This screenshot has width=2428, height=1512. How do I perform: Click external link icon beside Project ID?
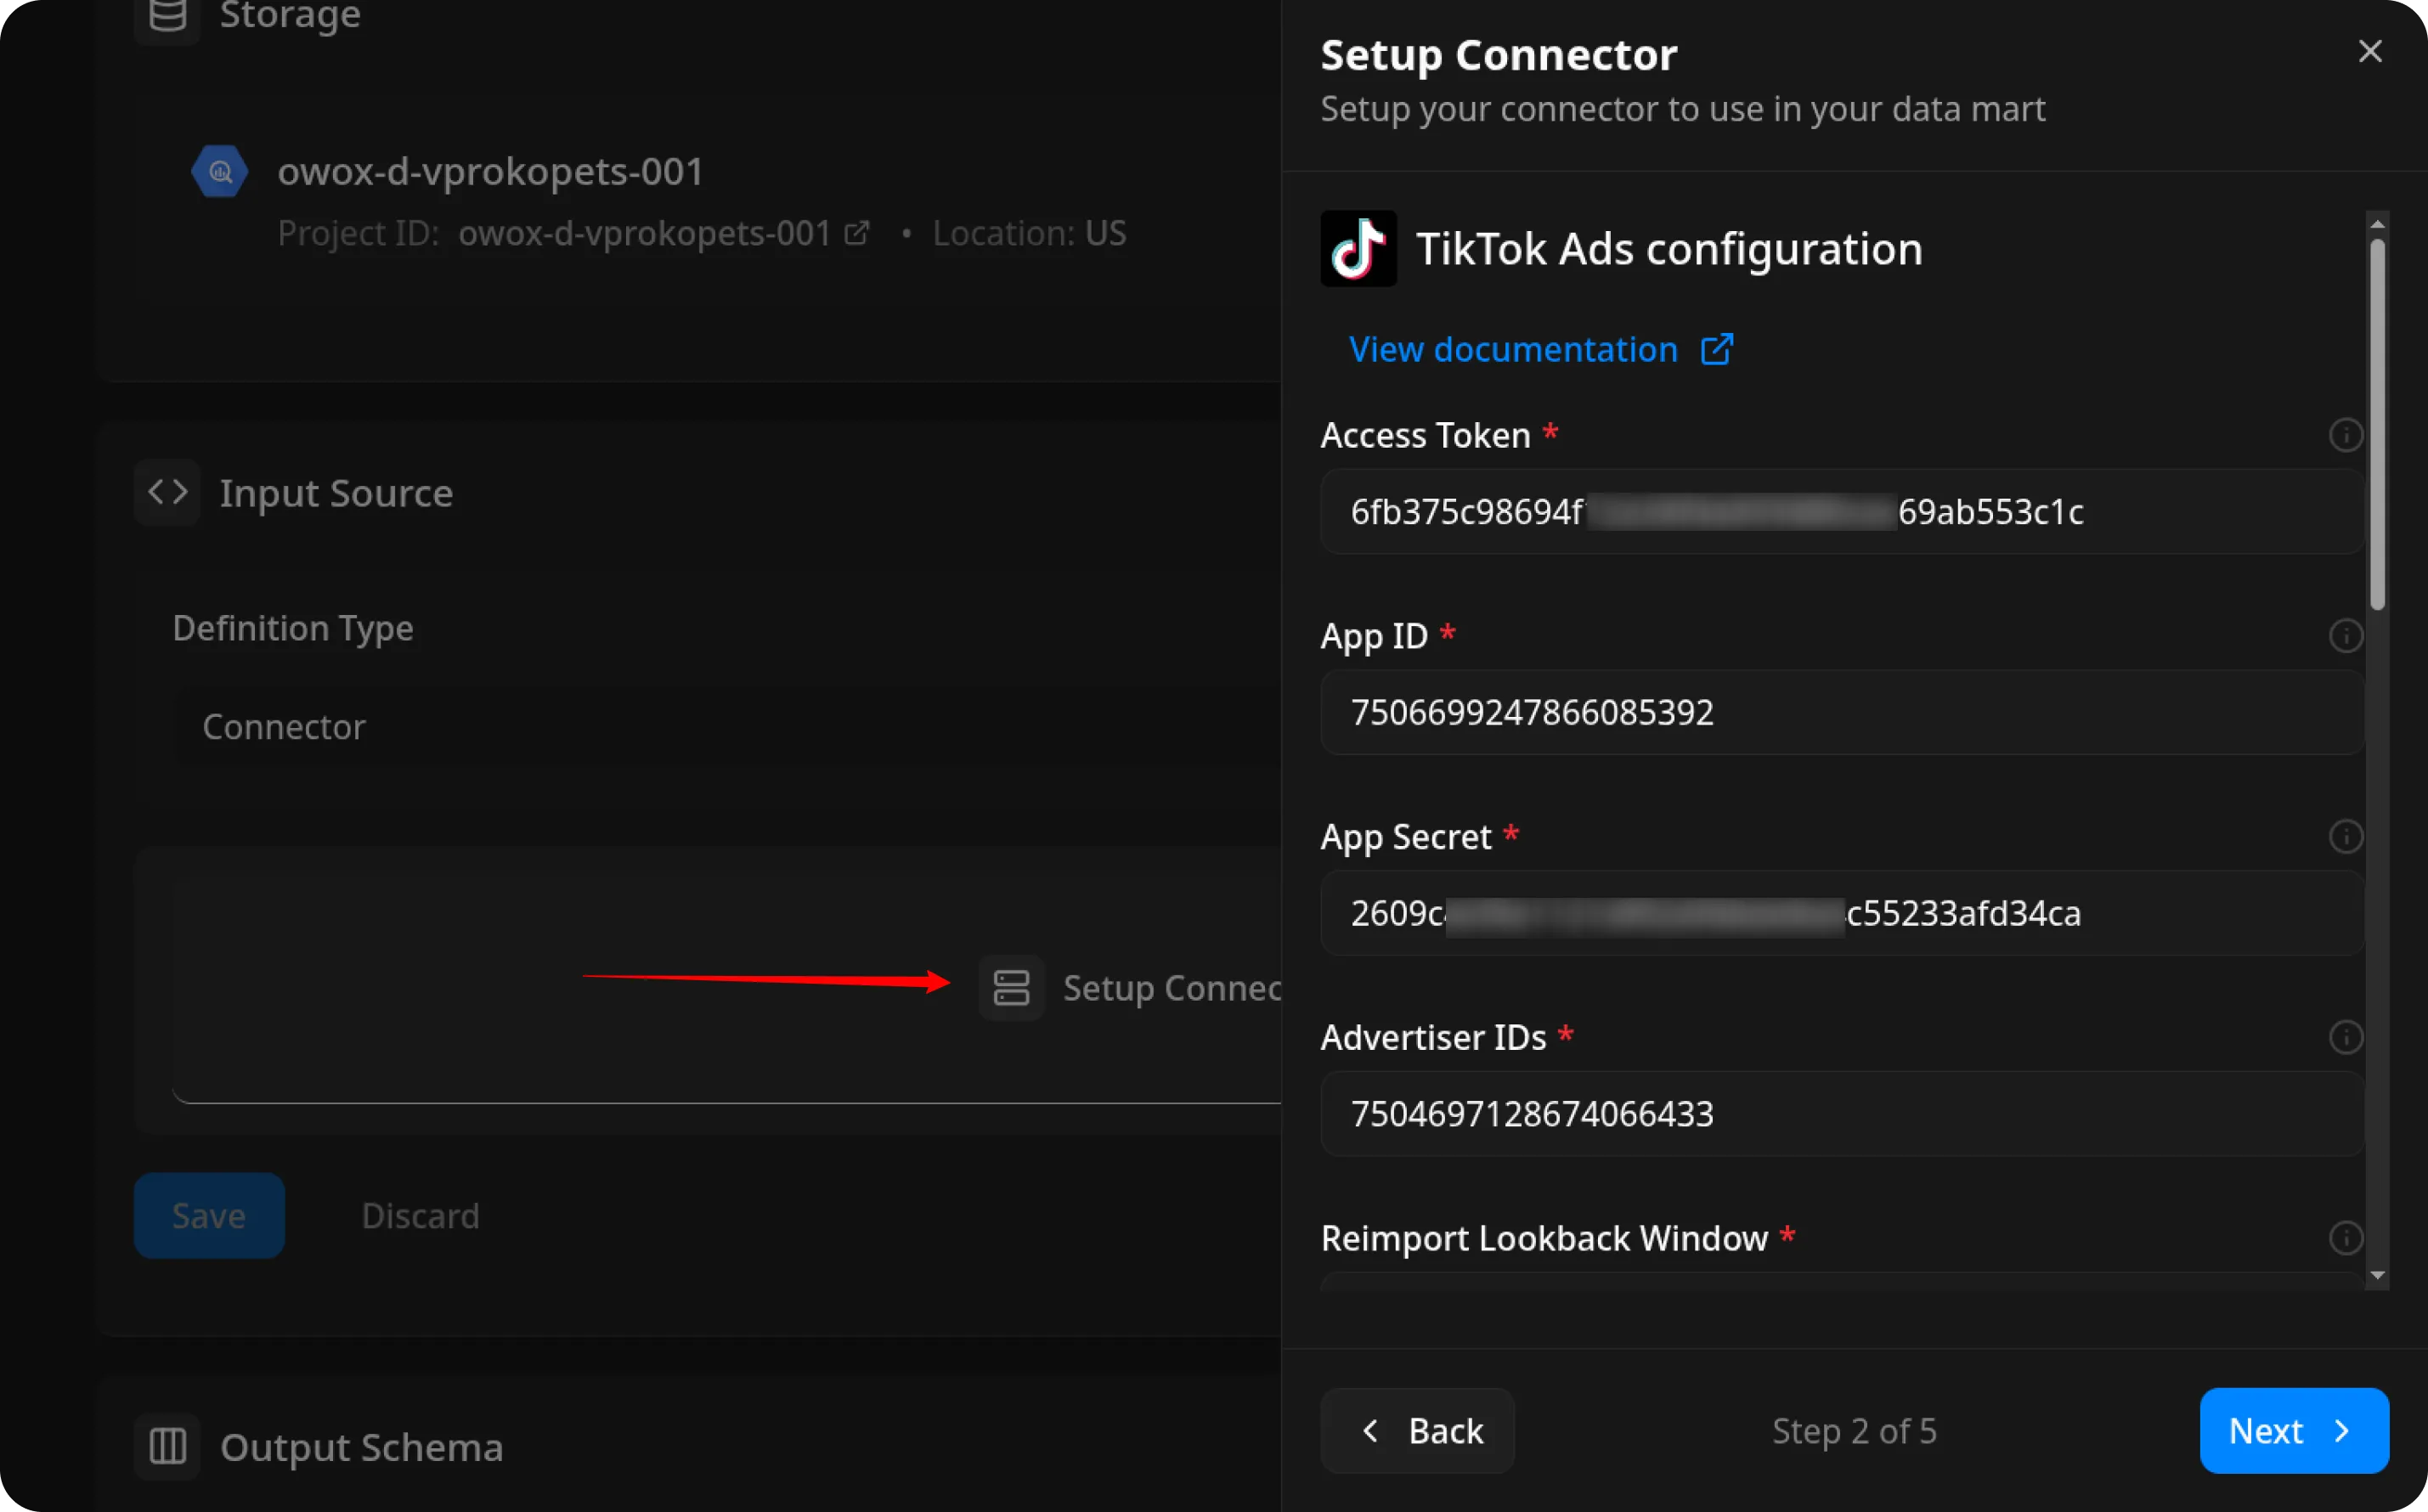click(857, 233)
